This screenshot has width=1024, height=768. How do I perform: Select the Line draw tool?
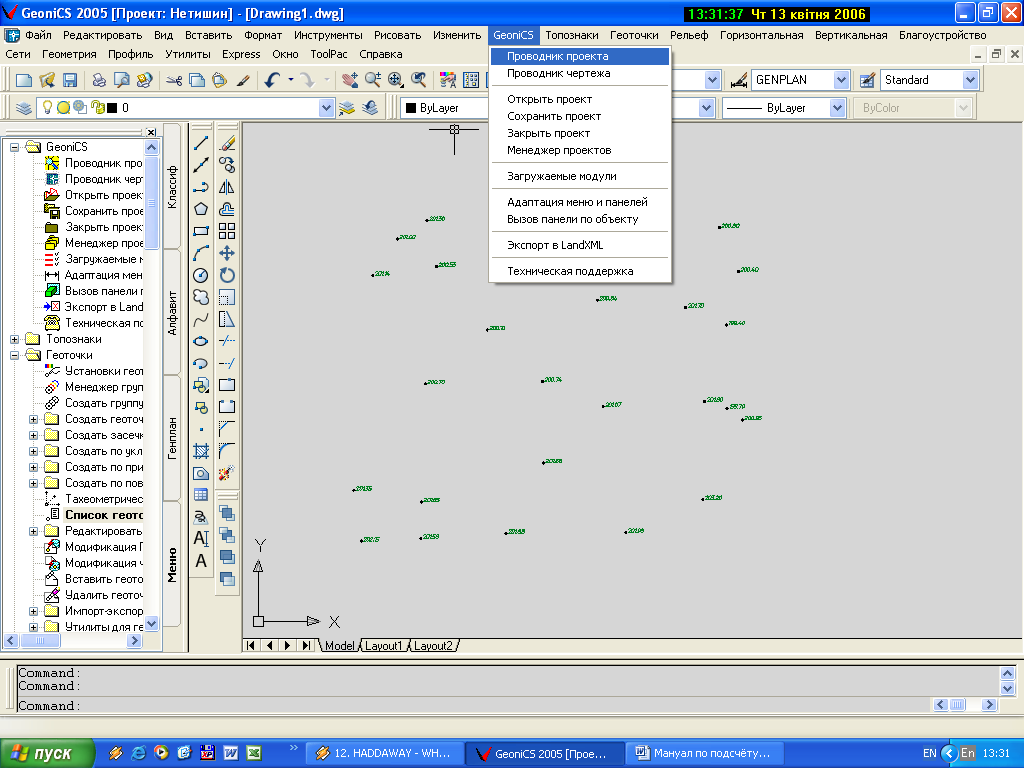(201, 143)
